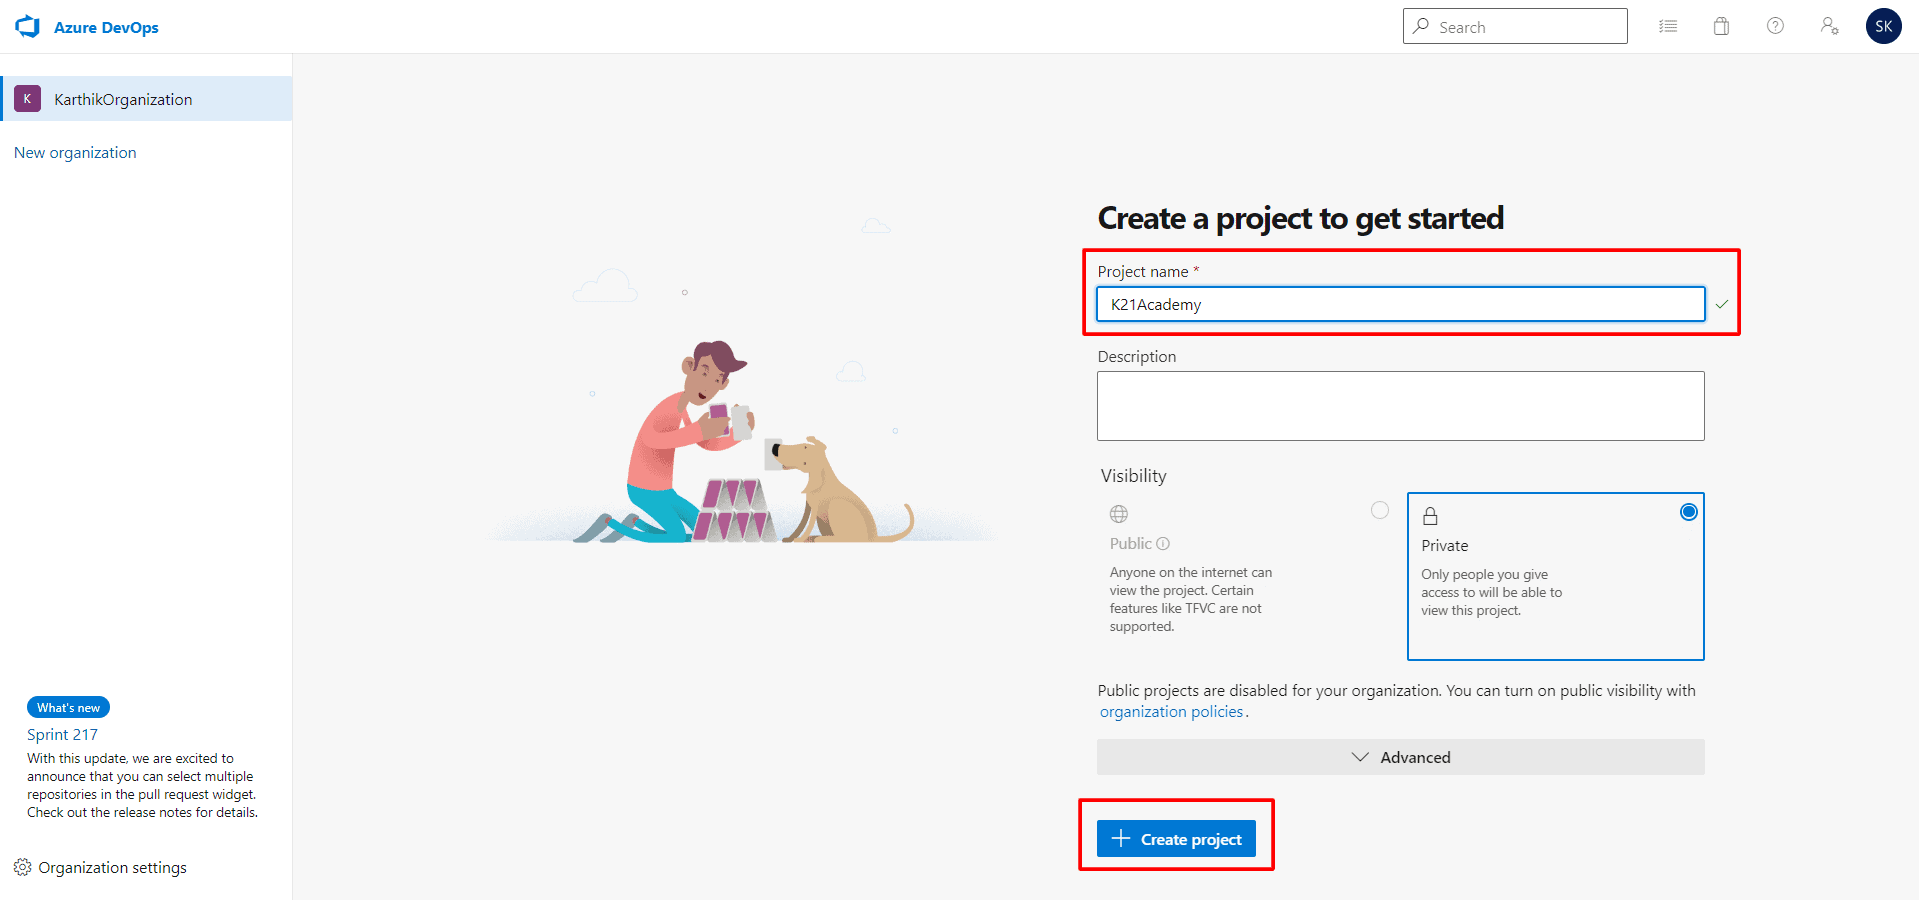Open the New organization sidebar entry
1919x900 pixels.
tap(75, 152)
